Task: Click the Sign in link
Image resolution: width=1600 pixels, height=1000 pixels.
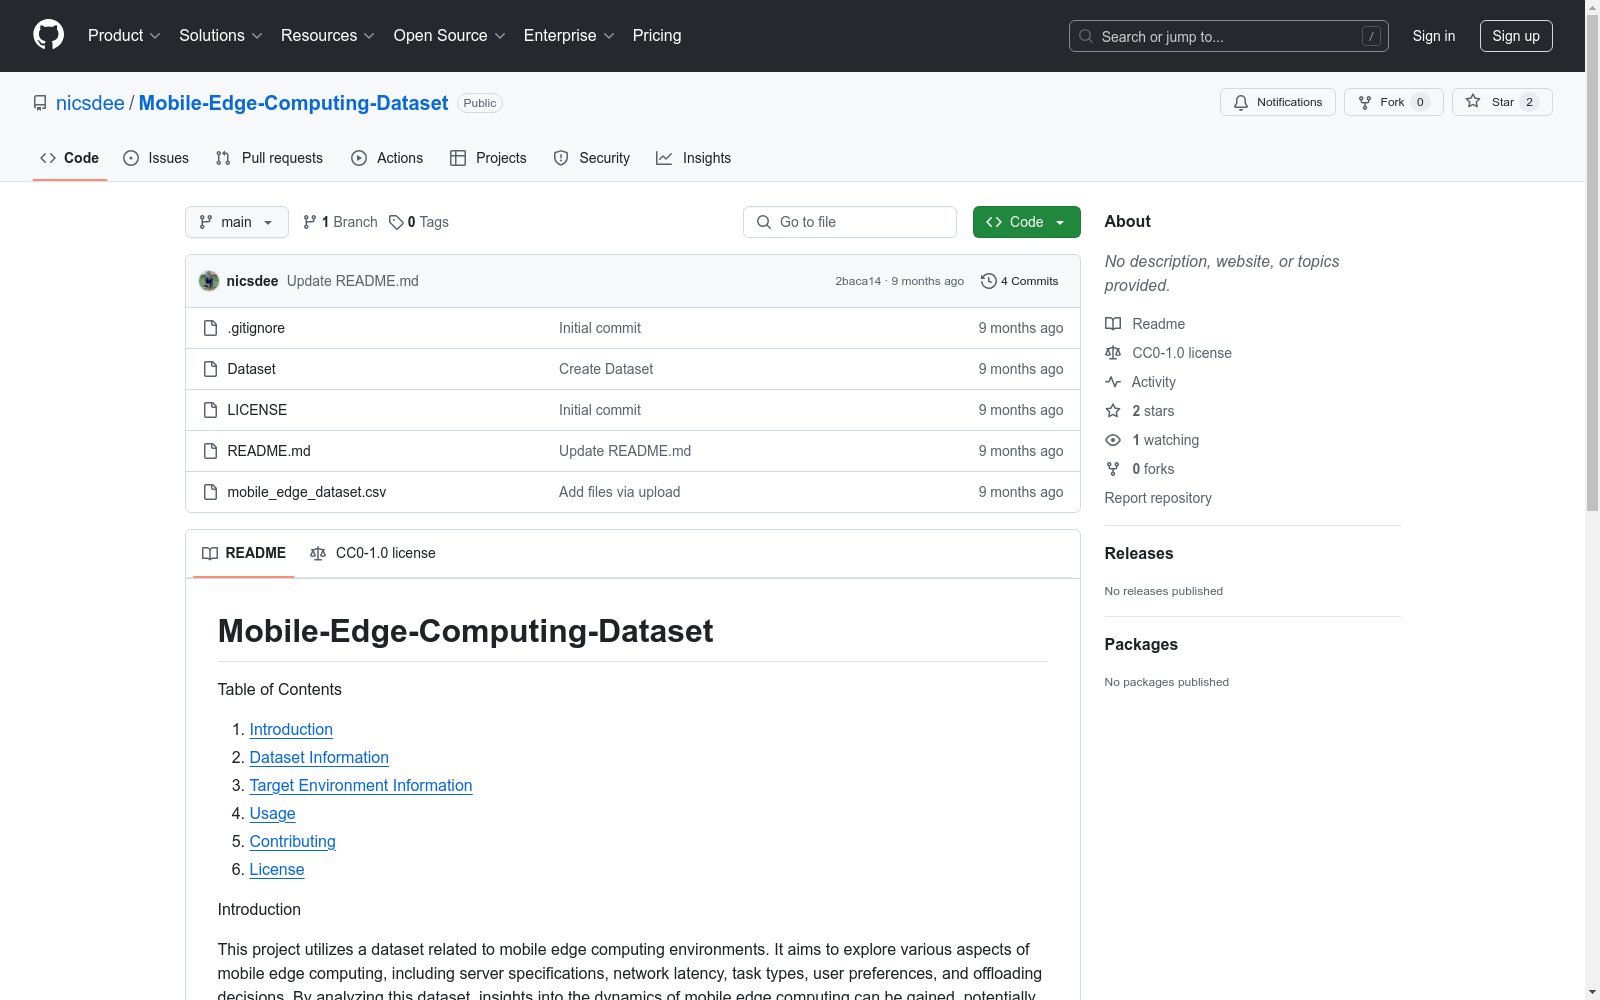Action: 1434,36
